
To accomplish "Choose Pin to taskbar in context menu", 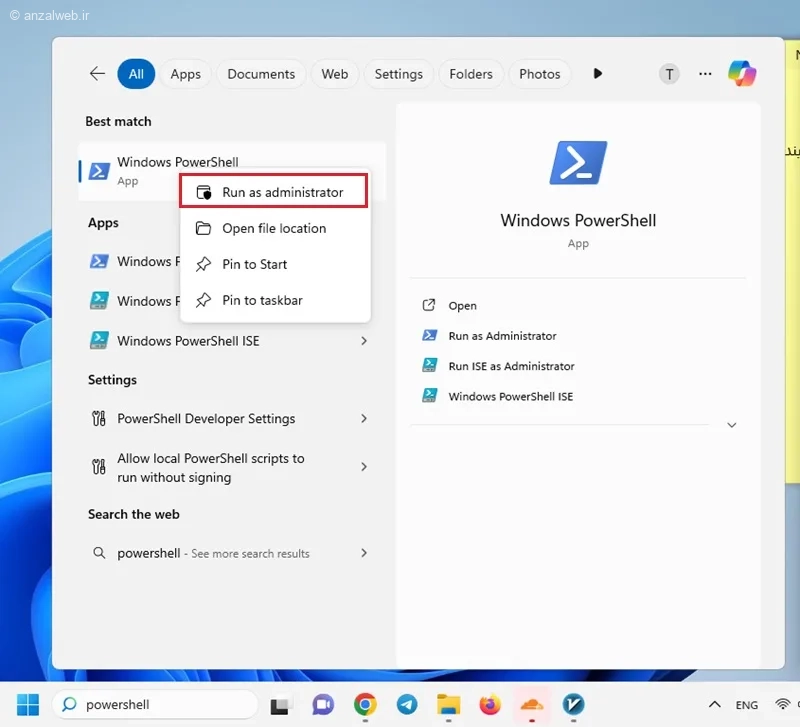I will (275, 300).
